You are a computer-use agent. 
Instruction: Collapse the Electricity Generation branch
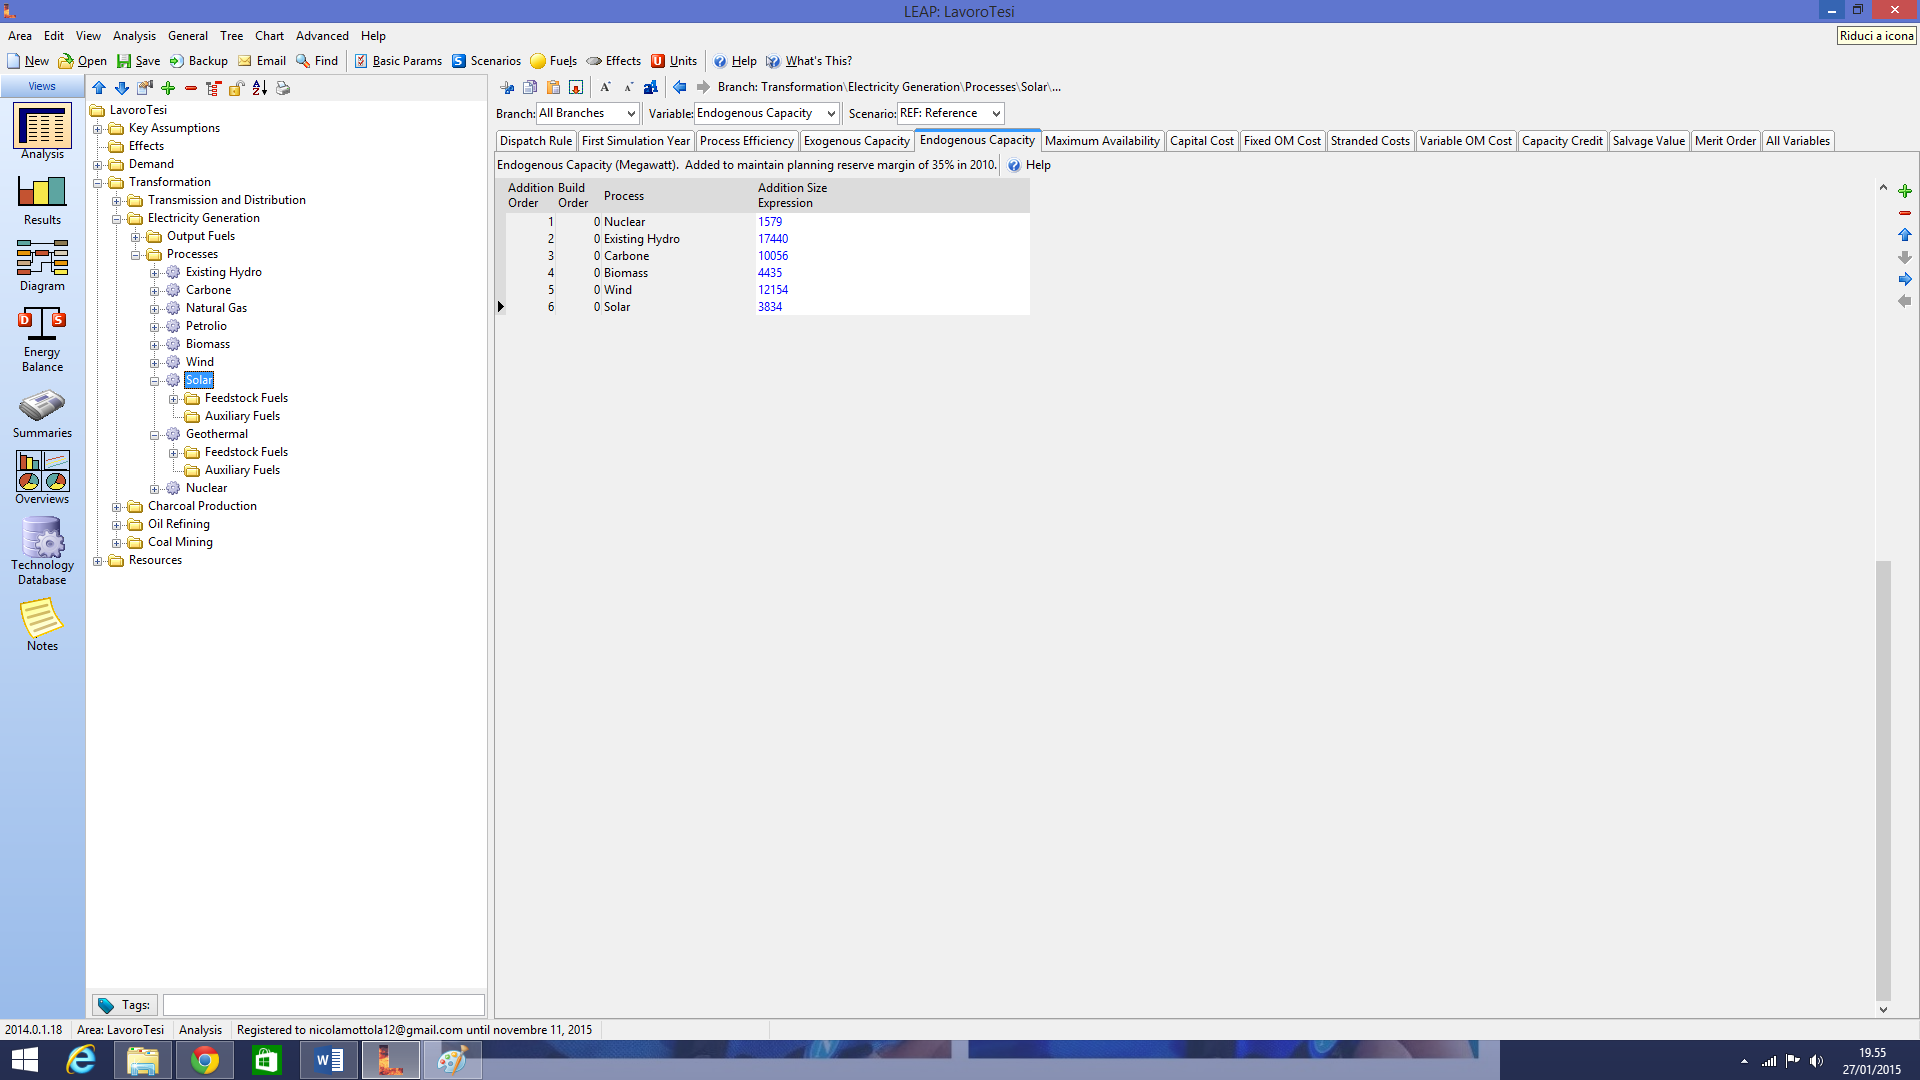tap(117, 219)
